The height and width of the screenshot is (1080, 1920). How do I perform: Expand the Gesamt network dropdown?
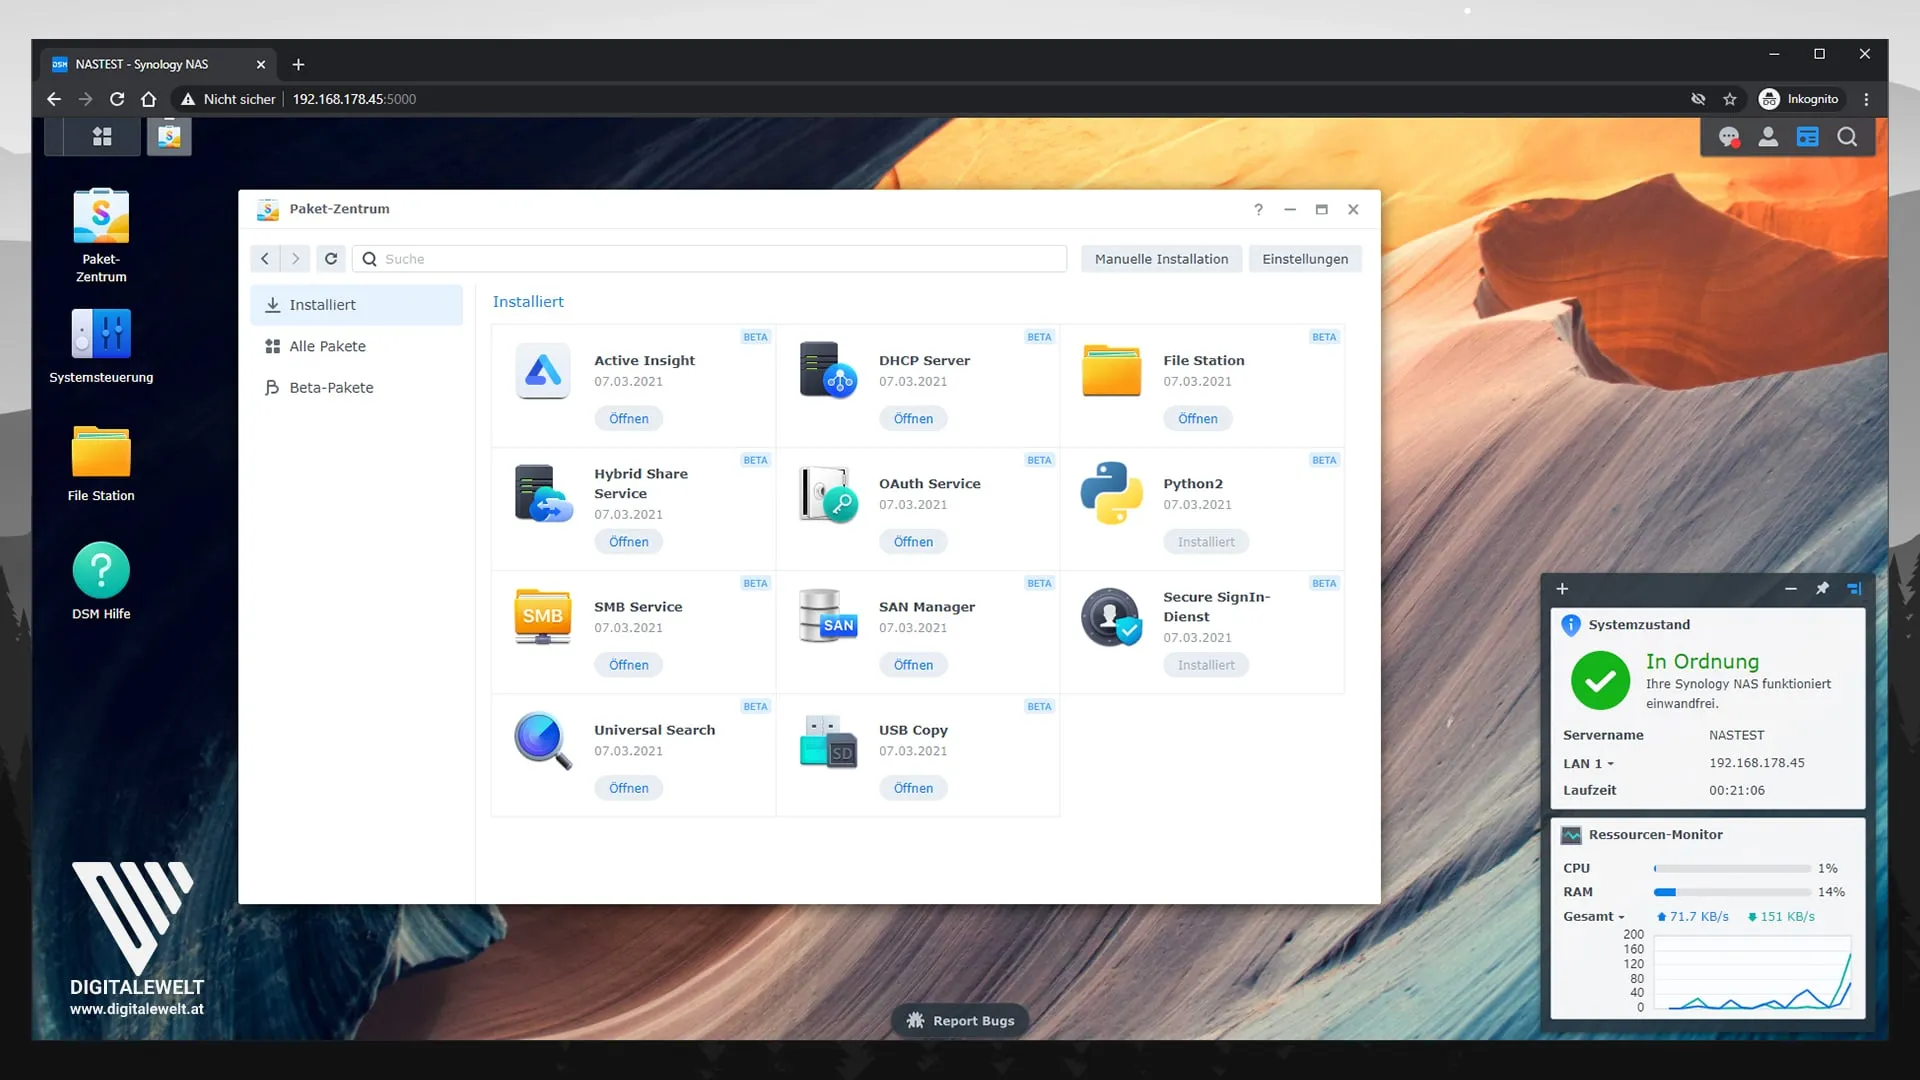1594,917
